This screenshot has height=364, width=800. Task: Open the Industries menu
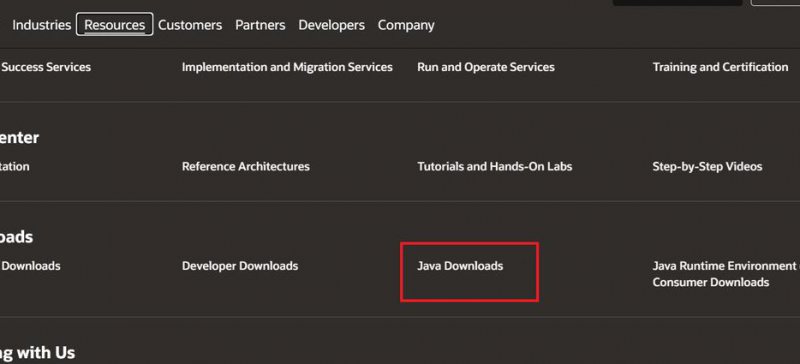pyautogui.click(x=41, y=25)
